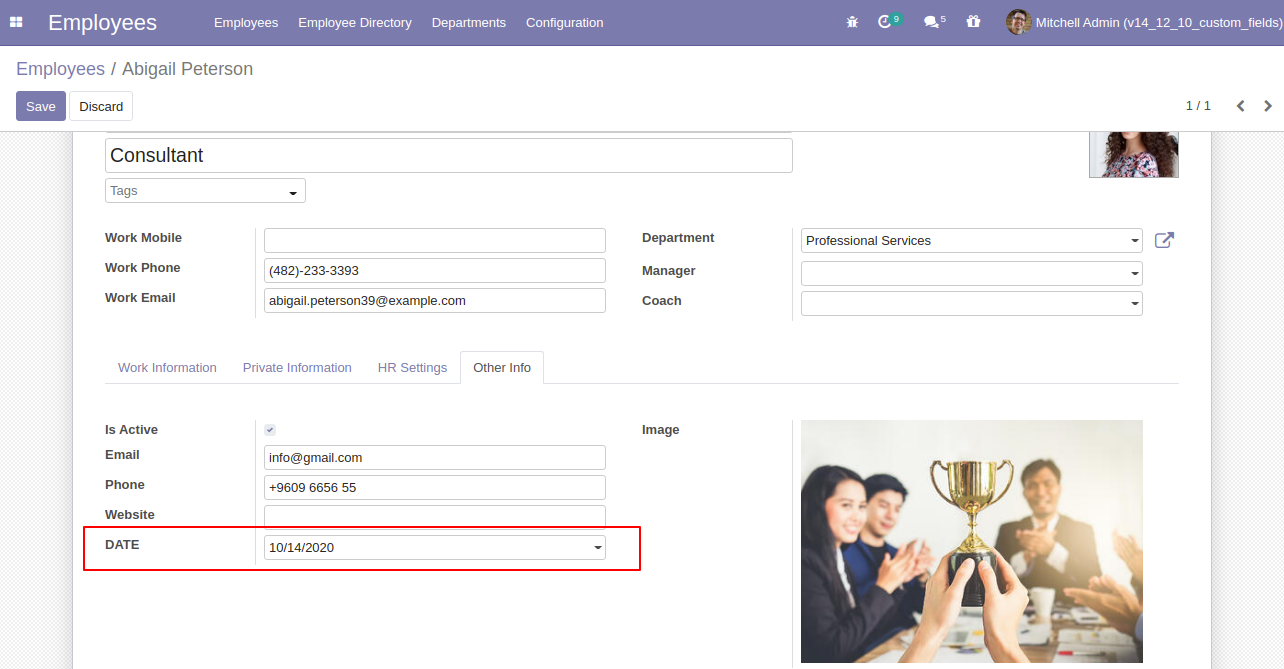Click the Save button
This screenshot has width=1284, height=669.
41,106
